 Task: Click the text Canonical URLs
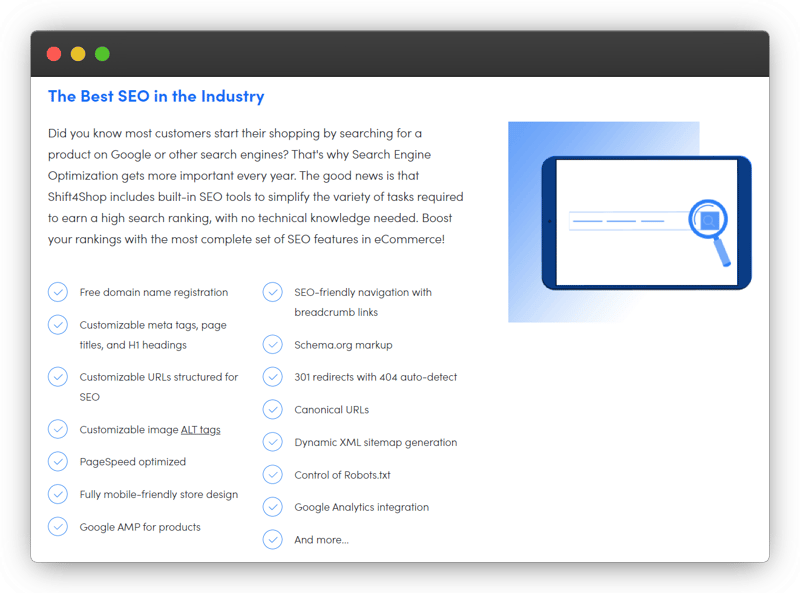[332, 410]
